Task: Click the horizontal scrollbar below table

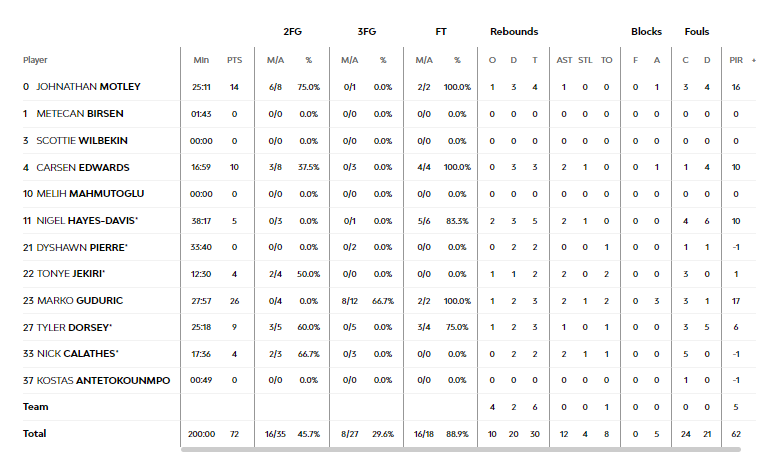Action: [x=461, y=449]
